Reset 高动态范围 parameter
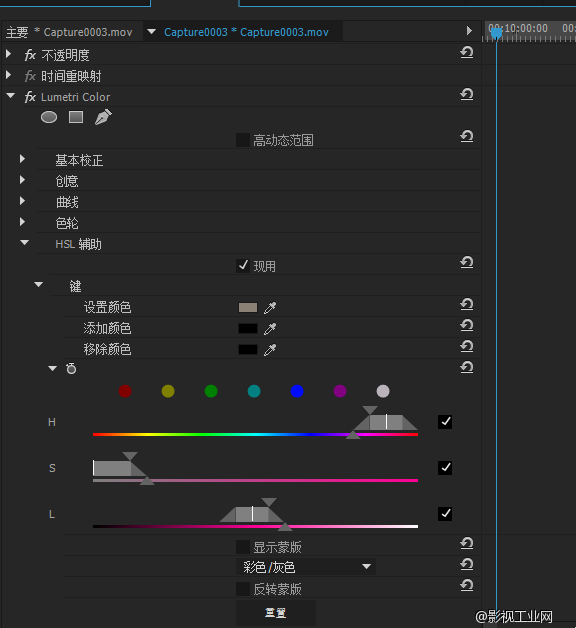The width and height of the screenshot is (576, 628). (x=467, y=137)
